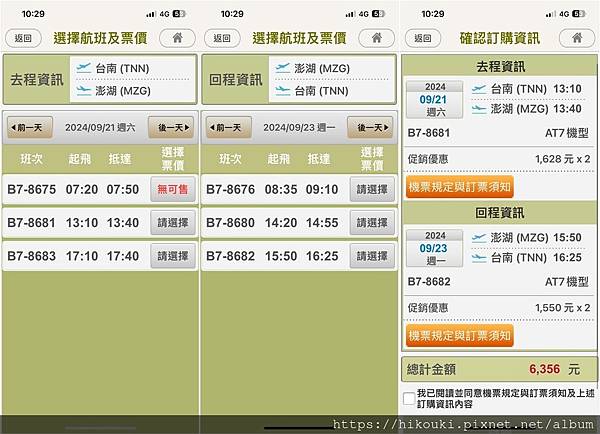This screenshot has width=600, height=434.
Task: Tap plane icon beside 台南 (TNN) 16:25
Action: tap(479, 258)
